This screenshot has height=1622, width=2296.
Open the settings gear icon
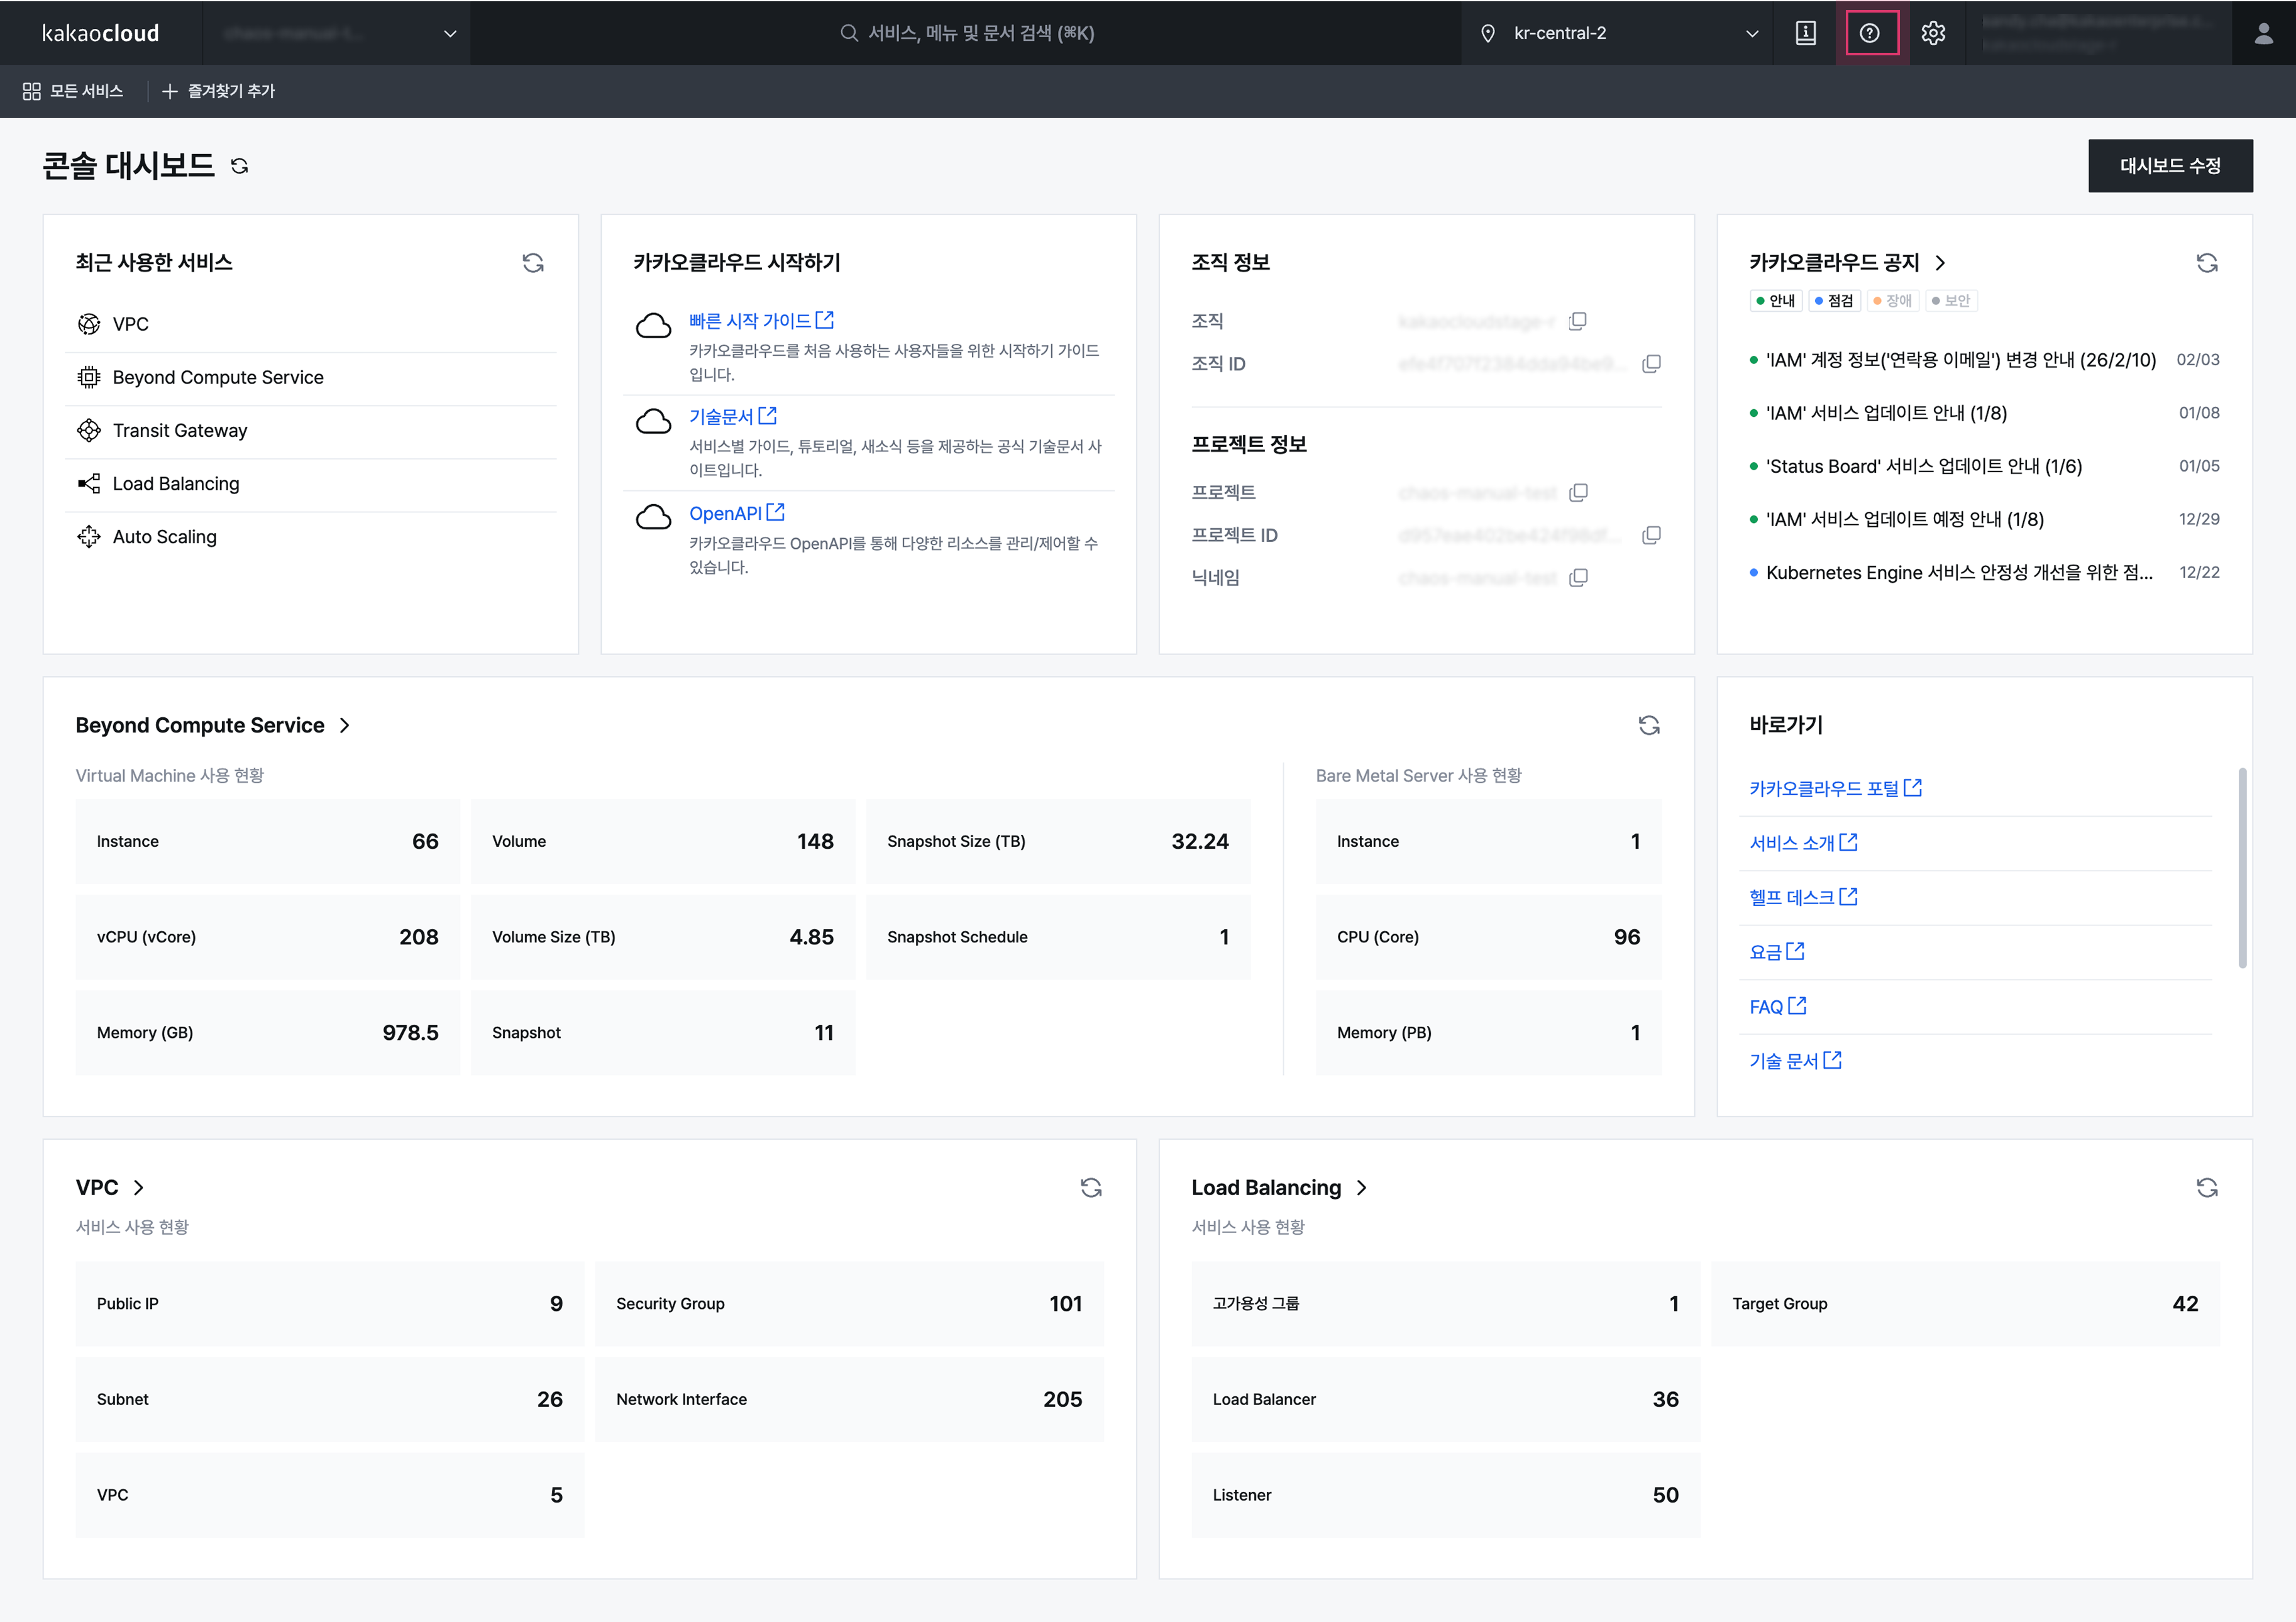coord(1933,33)
